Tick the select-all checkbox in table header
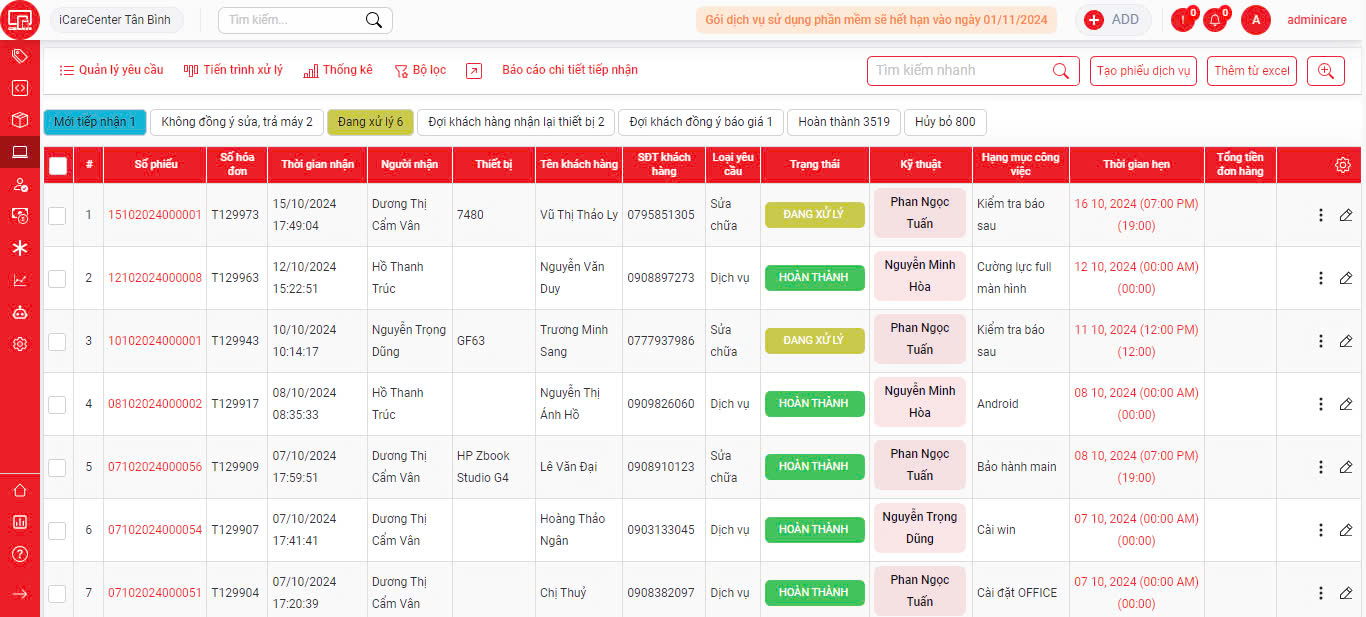Screen dimensions: 1366x617 tap(58, 166)
